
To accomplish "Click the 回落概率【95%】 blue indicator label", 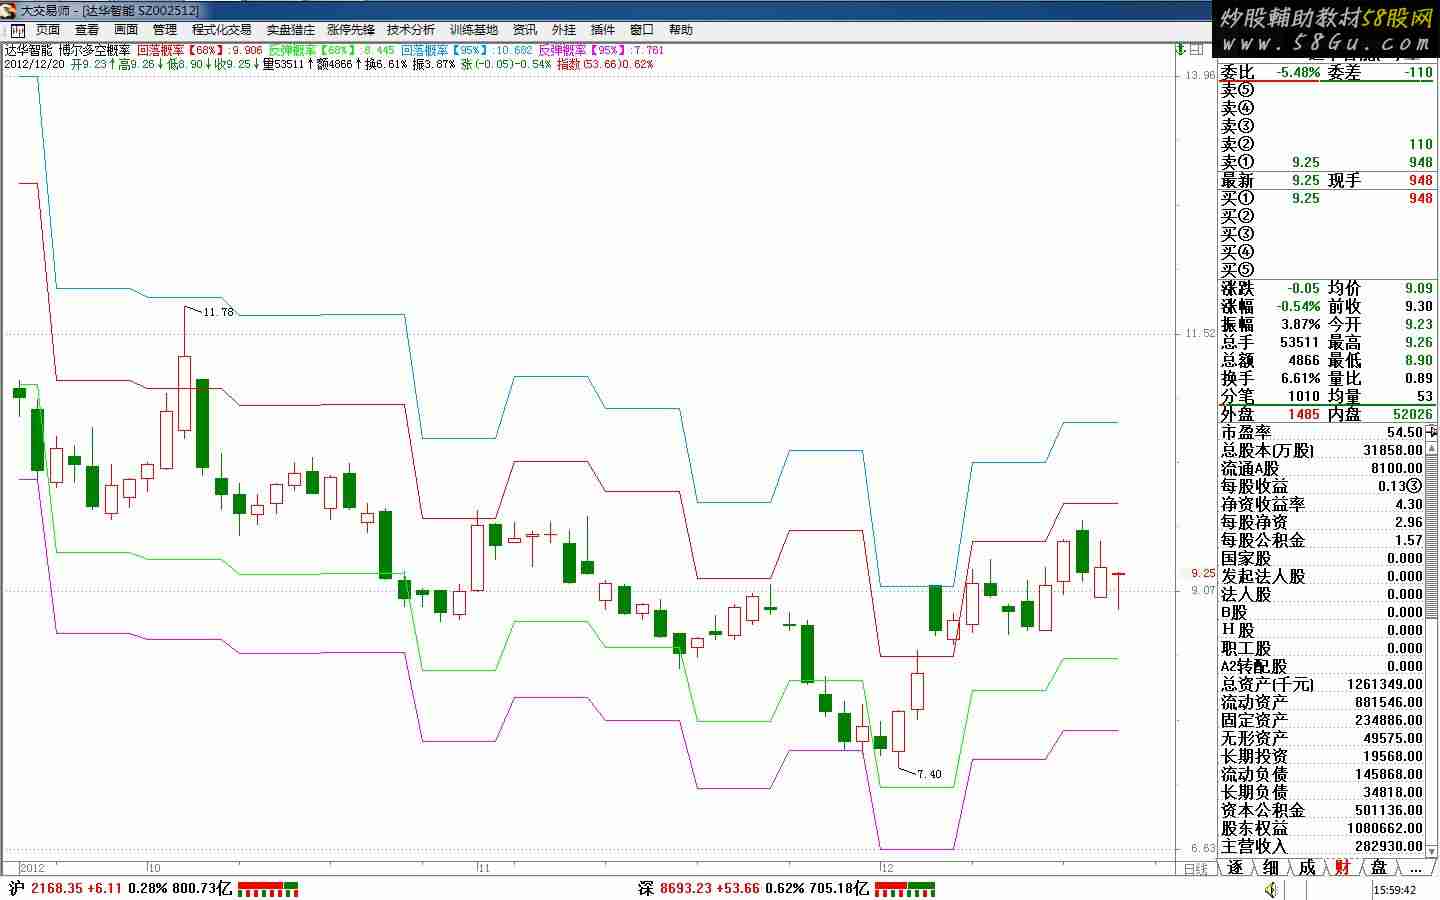I will click(445, 50).
